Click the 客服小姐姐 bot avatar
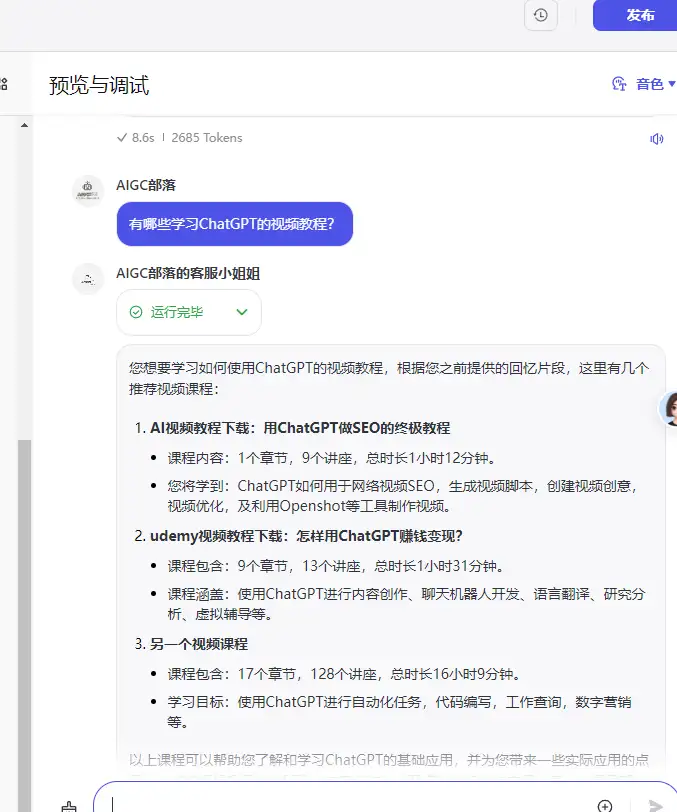 click(88, 279)
